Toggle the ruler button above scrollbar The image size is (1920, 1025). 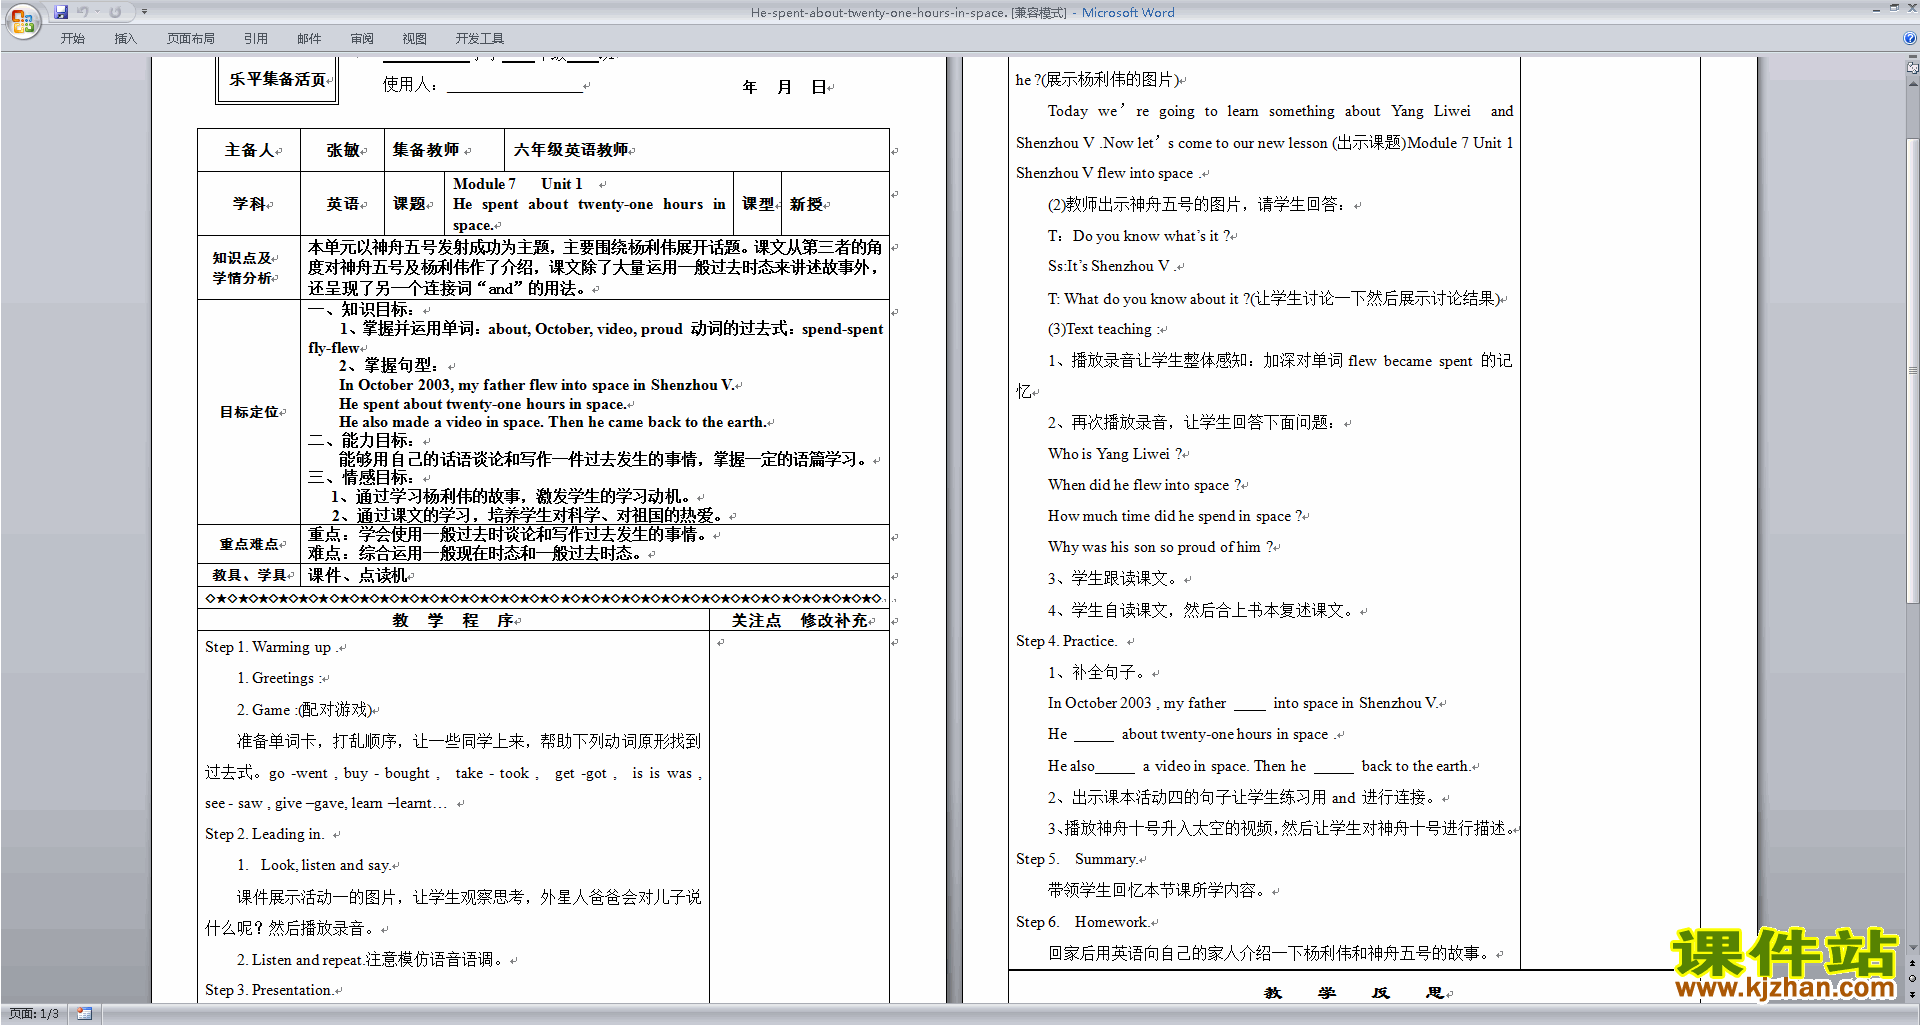pyautogui.click(x=1913, y=68)
